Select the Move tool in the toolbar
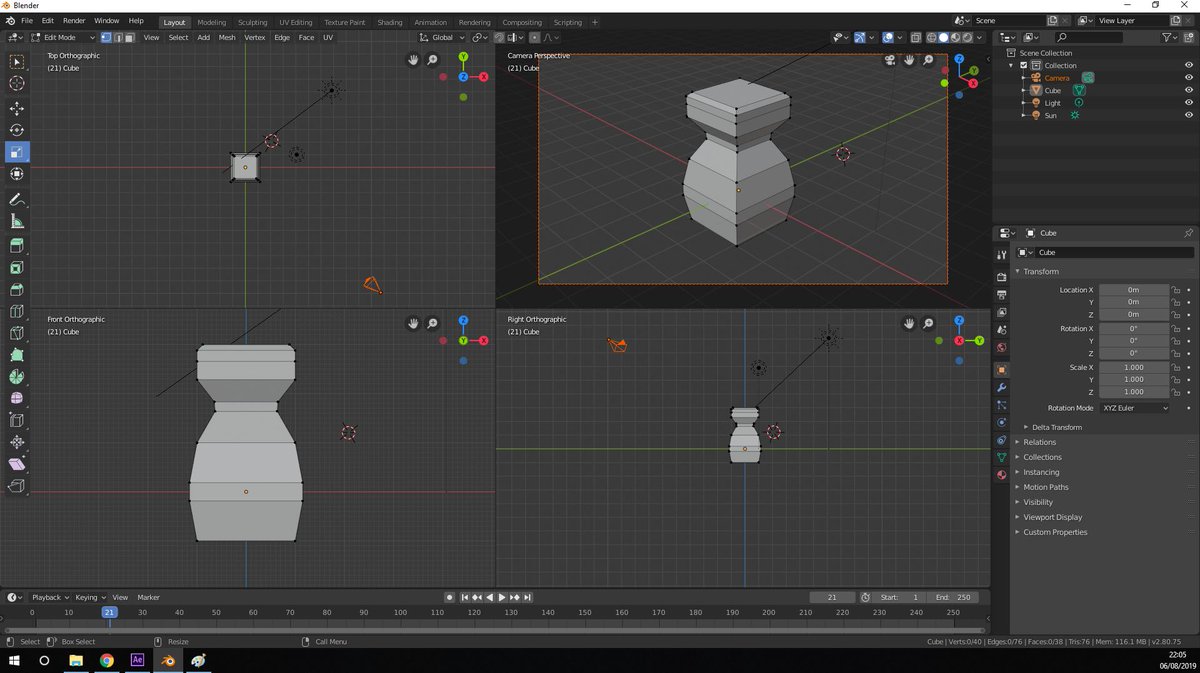 (x=17, y=108)
